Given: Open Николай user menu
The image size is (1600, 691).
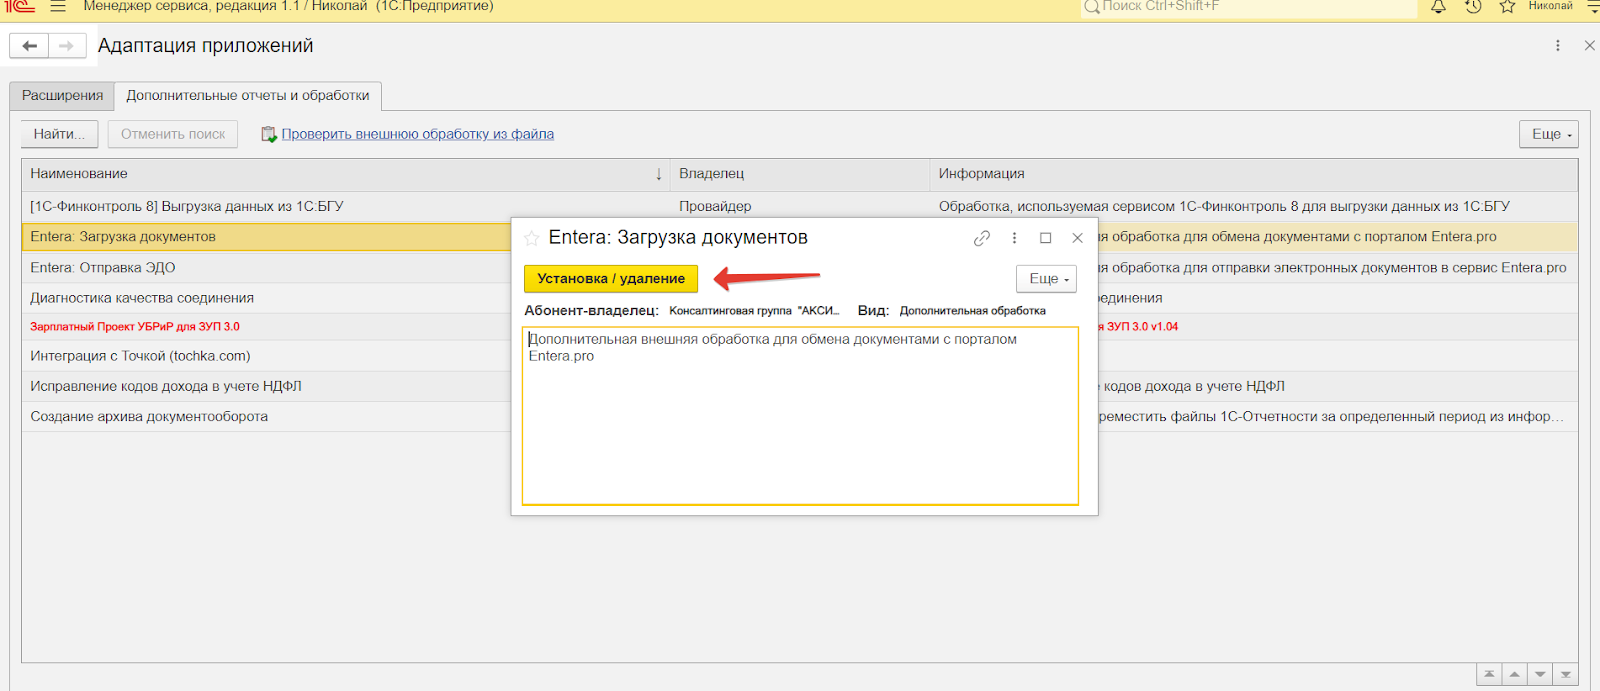Looking at the screenshot, I should point(1550,6).
